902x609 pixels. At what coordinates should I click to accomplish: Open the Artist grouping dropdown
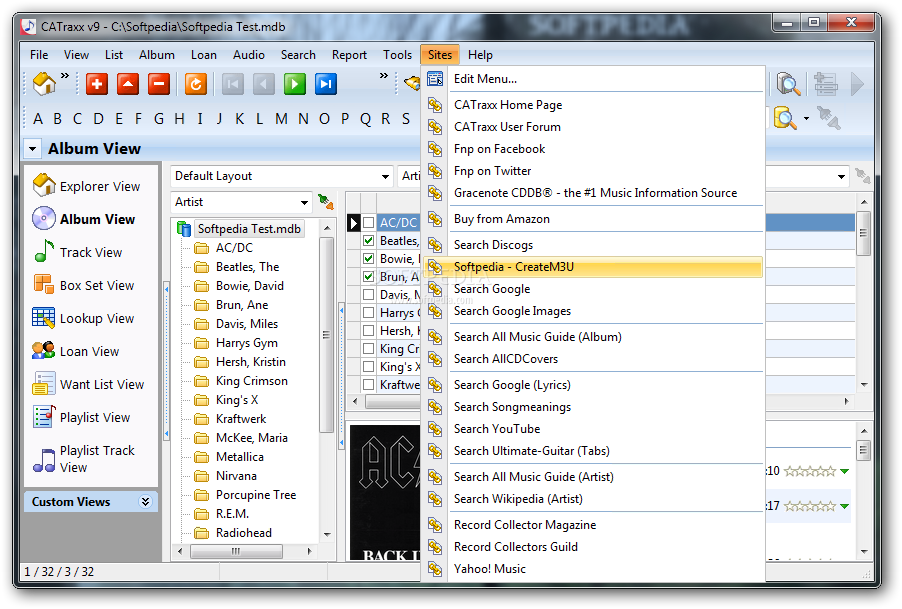pos(304,202)
